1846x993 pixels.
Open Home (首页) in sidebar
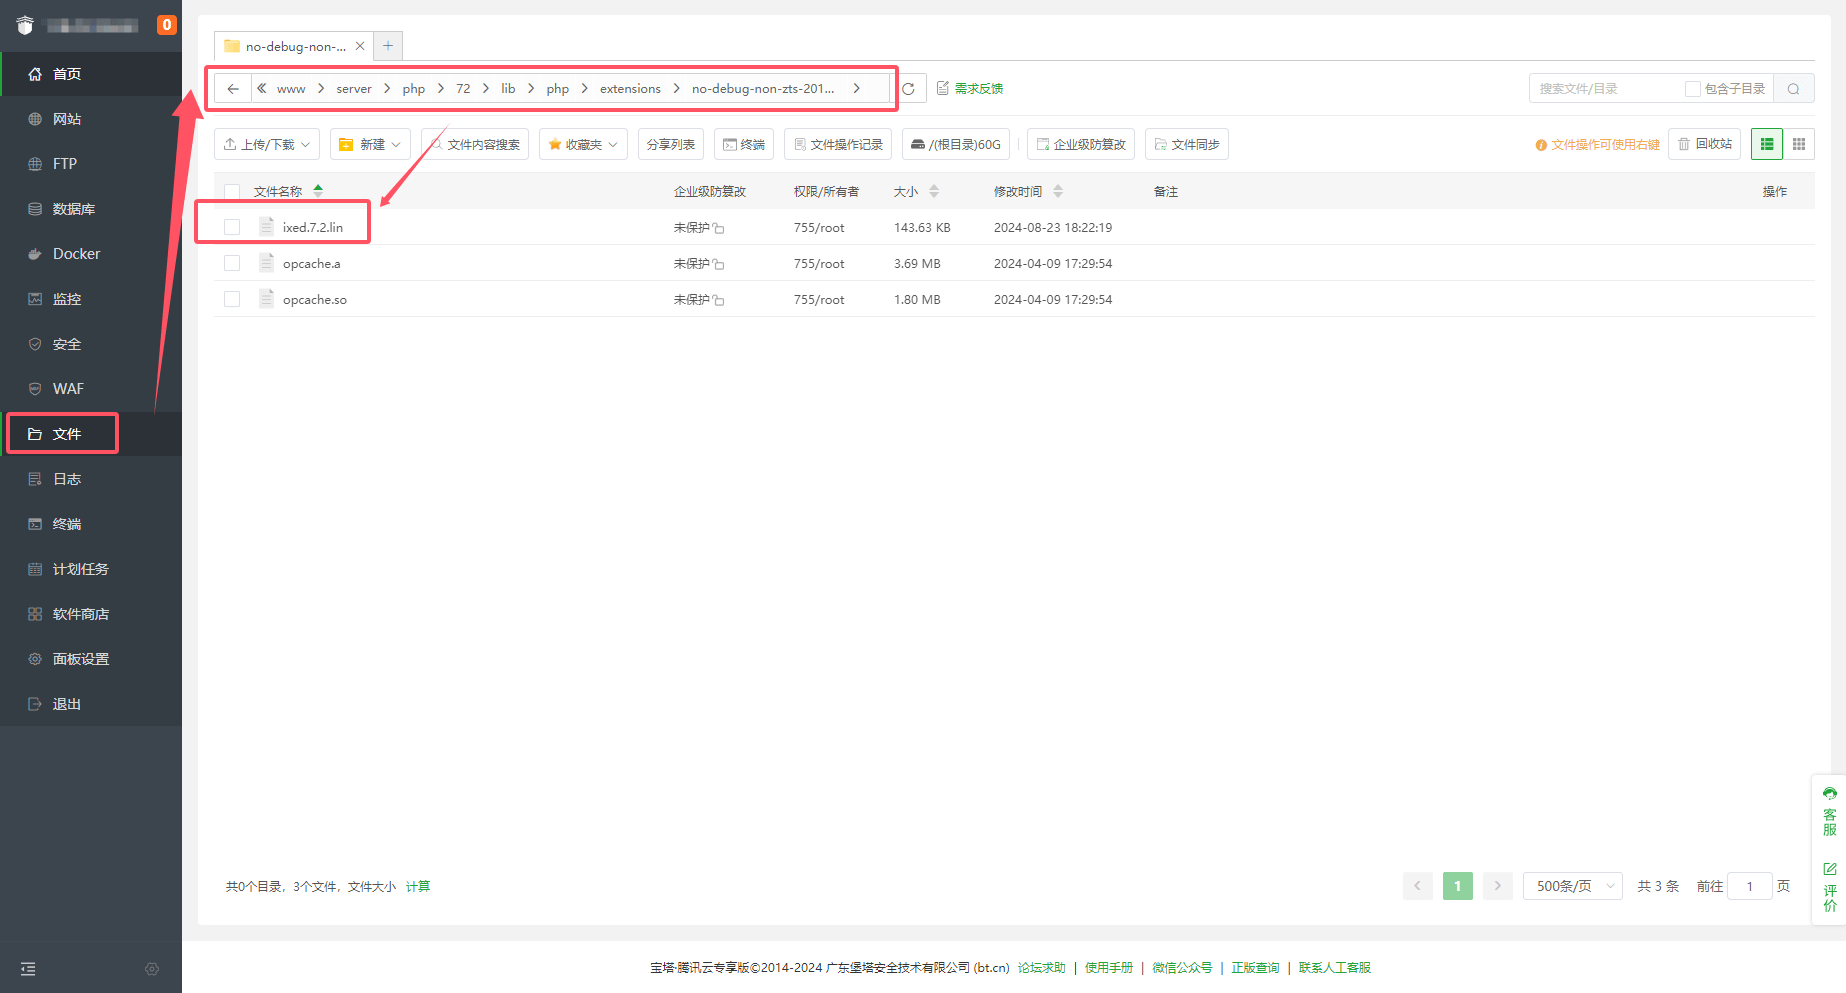[x=91, y=74]
